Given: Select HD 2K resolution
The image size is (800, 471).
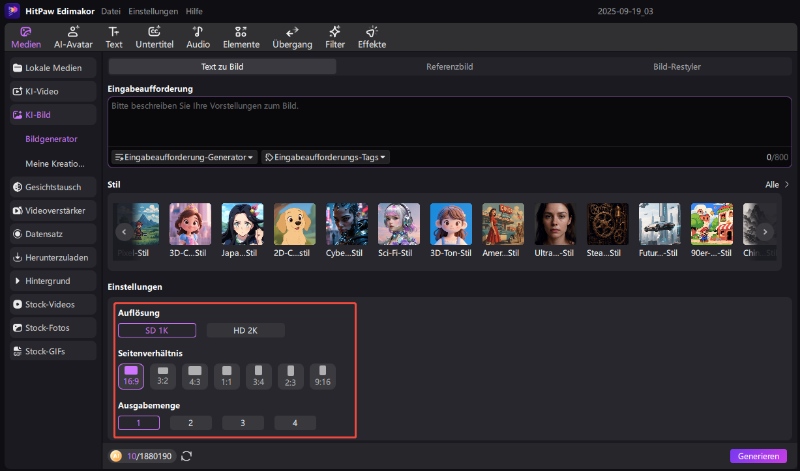Looking at the screenshot, I should (x=245, y=330).
